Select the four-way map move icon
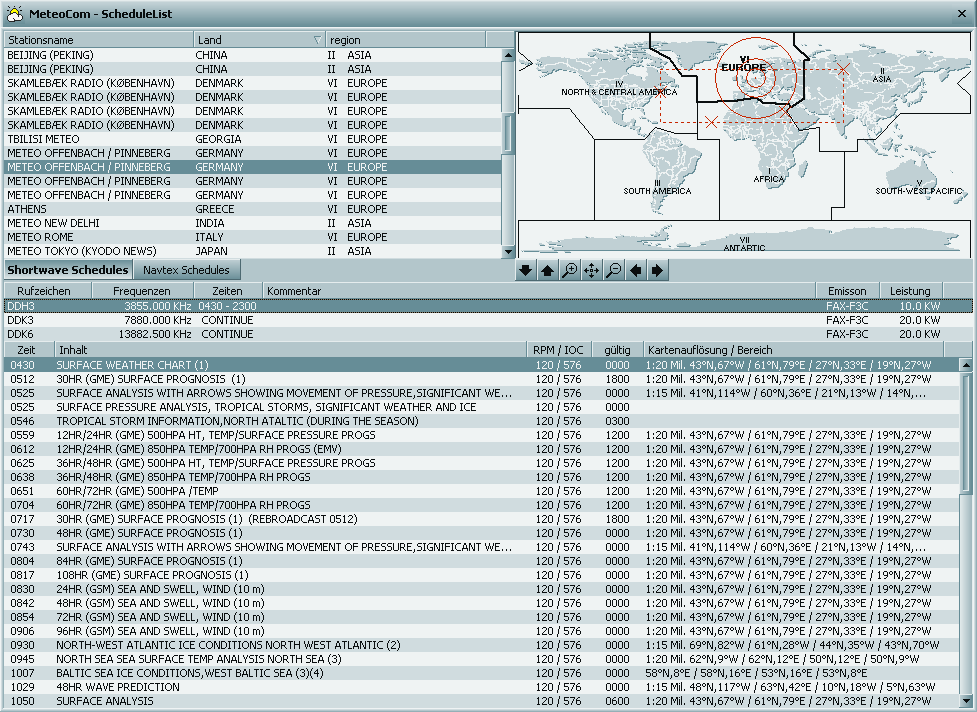 pyautogui.click(x=591, y=271)
